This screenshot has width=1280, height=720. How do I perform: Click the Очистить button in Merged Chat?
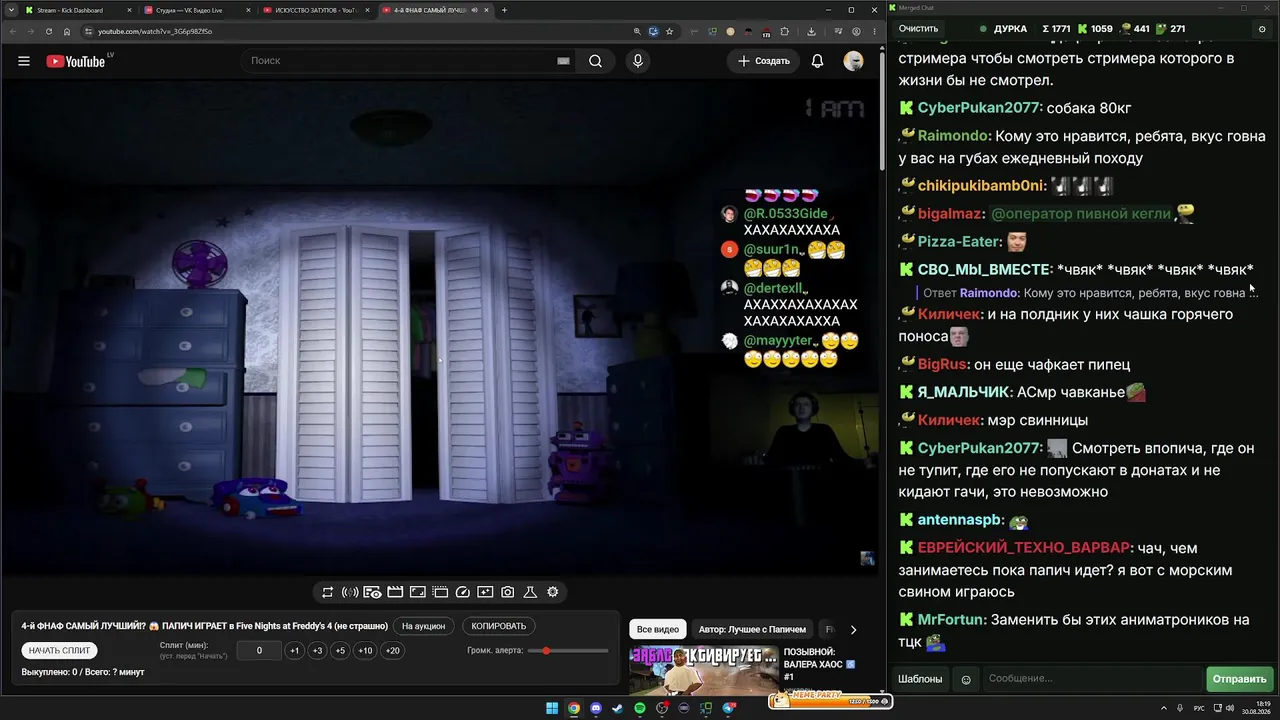(918, 29)
